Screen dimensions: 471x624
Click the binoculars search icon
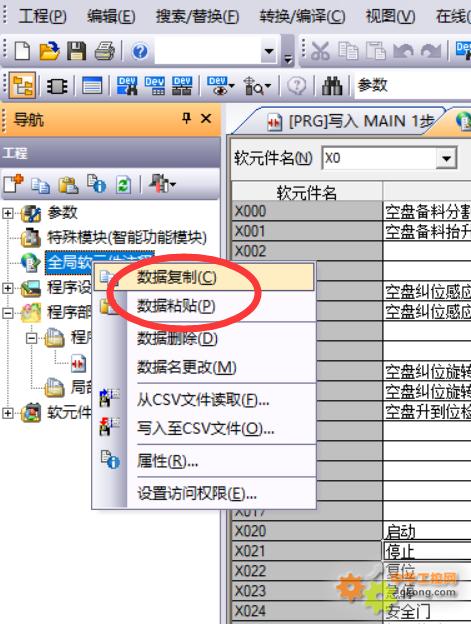point(332,85)
